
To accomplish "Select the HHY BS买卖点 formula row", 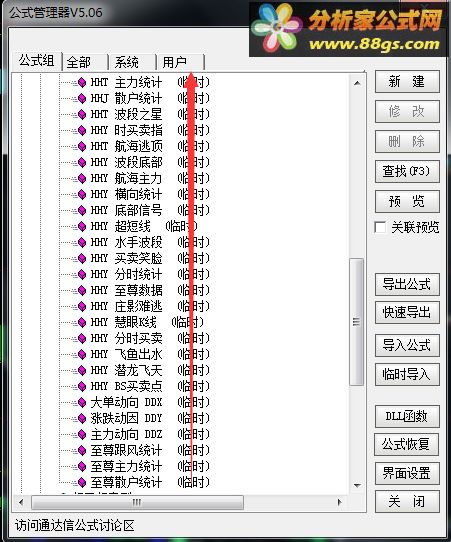I will point(150,386).
